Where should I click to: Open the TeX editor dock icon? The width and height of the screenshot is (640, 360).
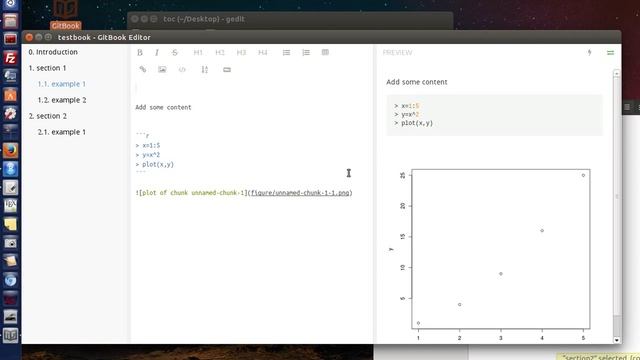[10, 206]
